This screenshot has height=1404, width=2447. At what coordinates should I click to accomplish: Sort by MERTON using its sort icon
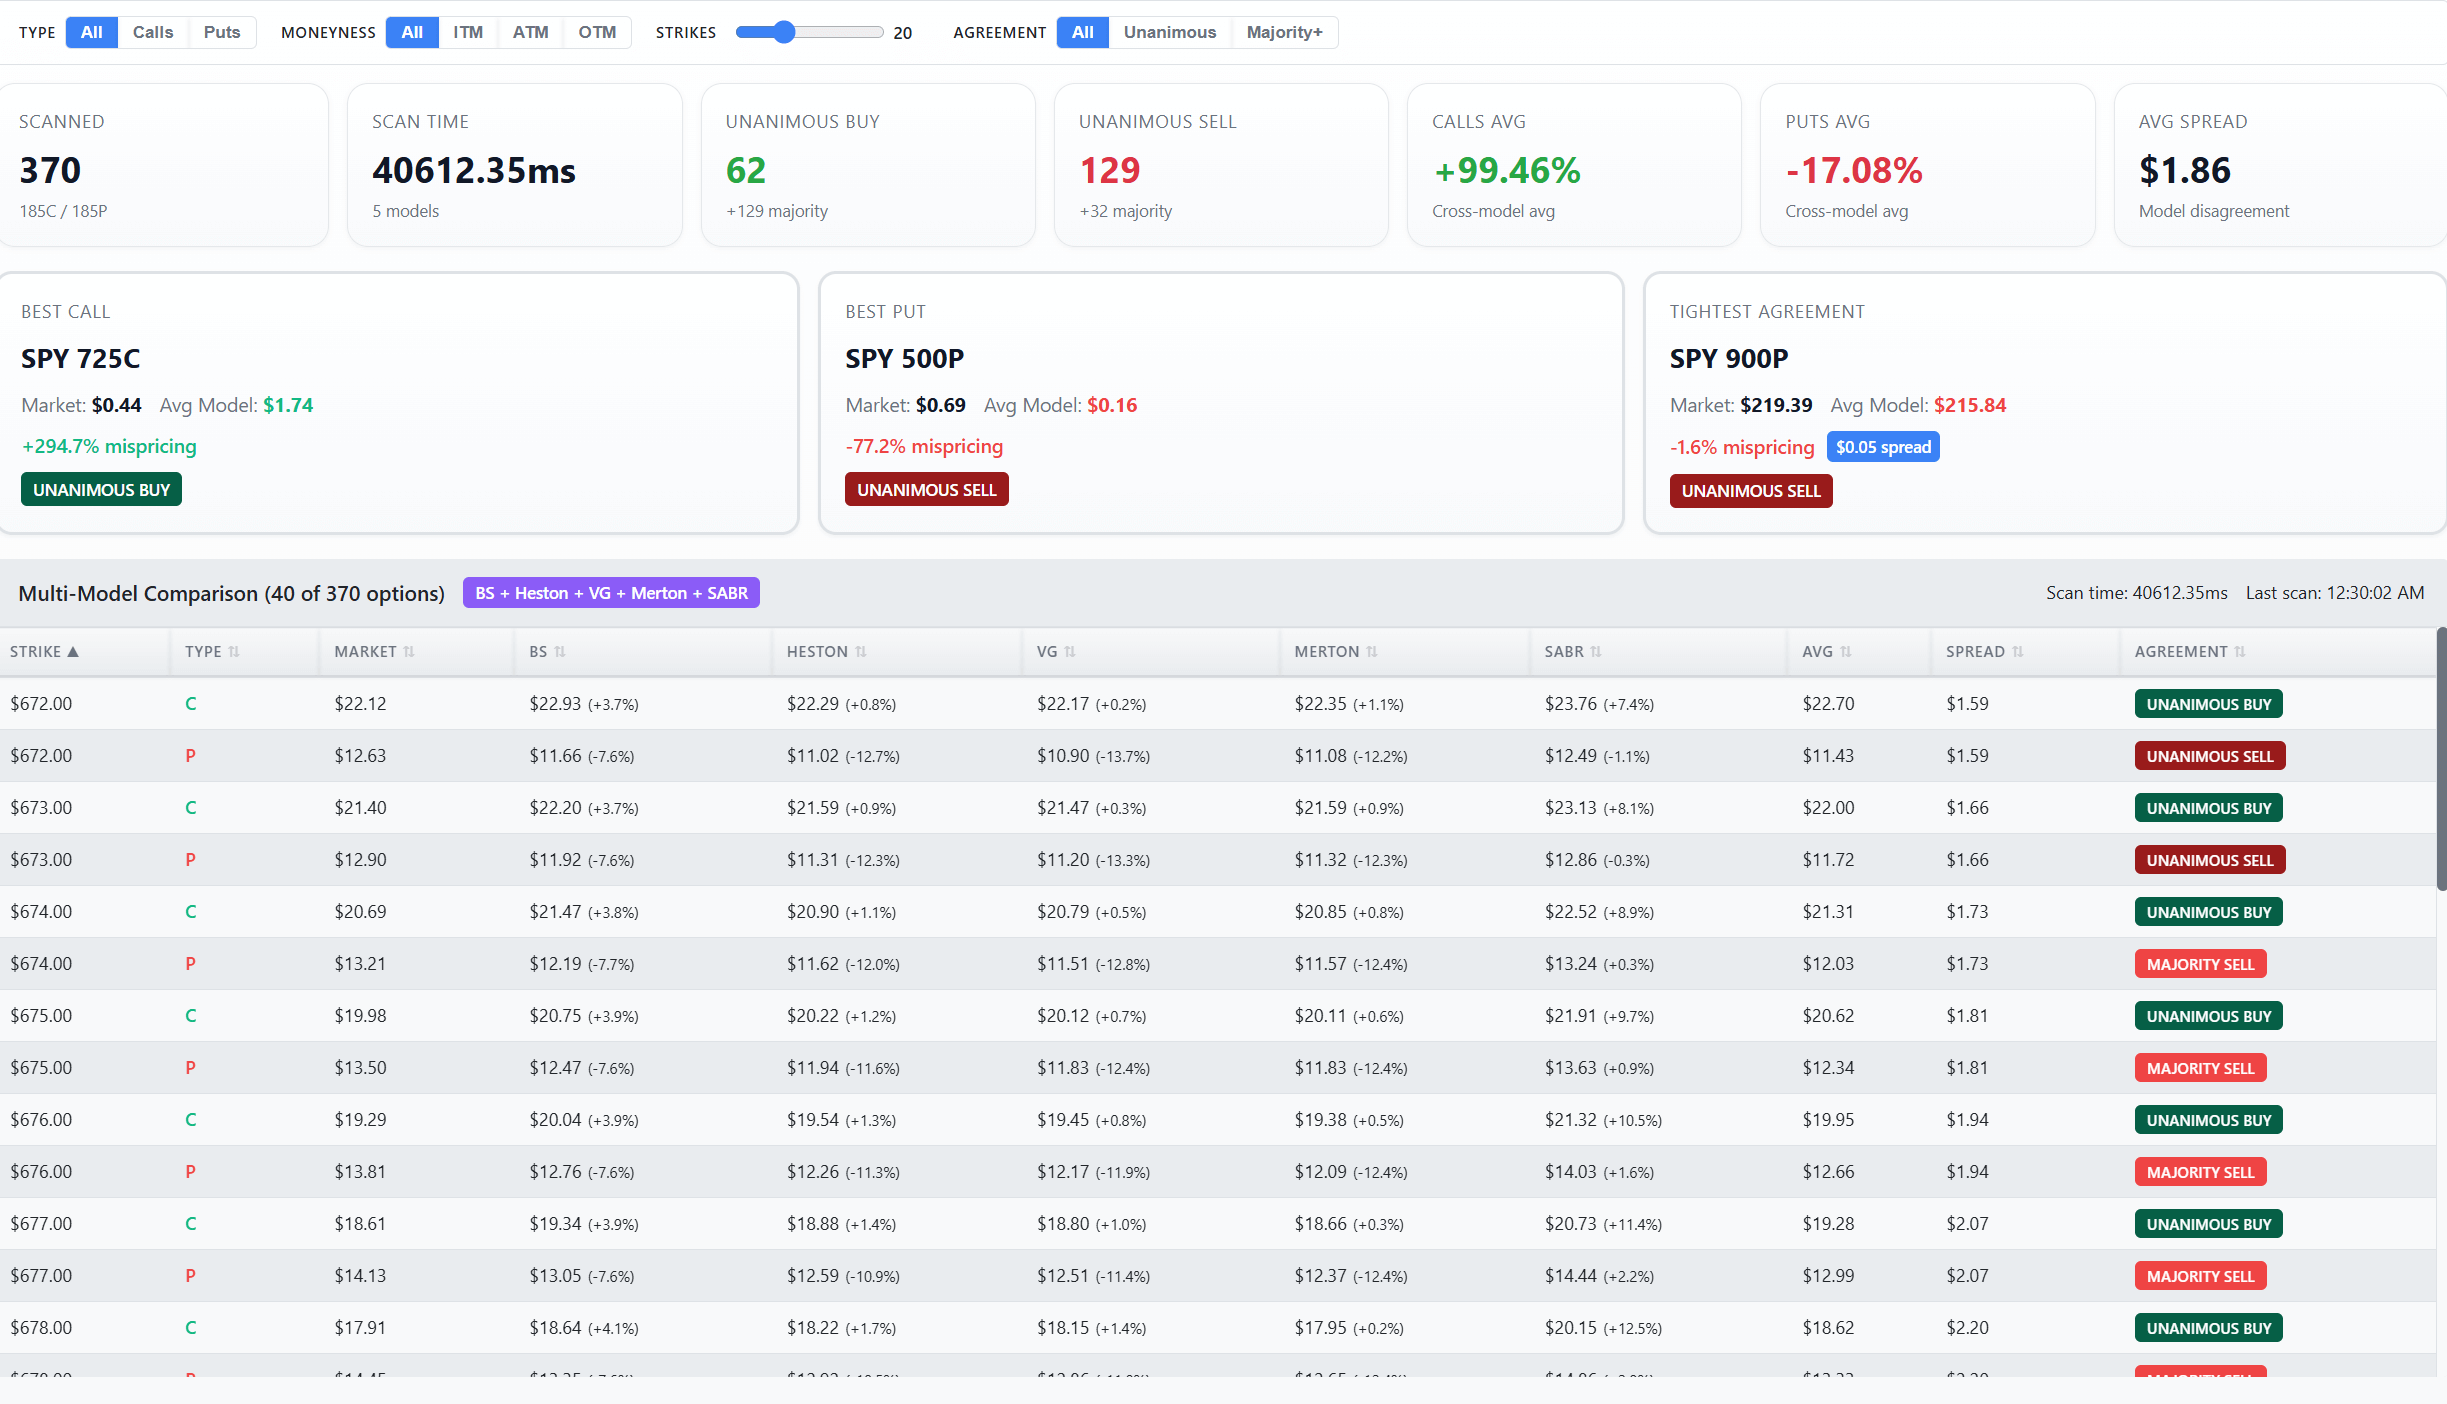[1372, 652]
